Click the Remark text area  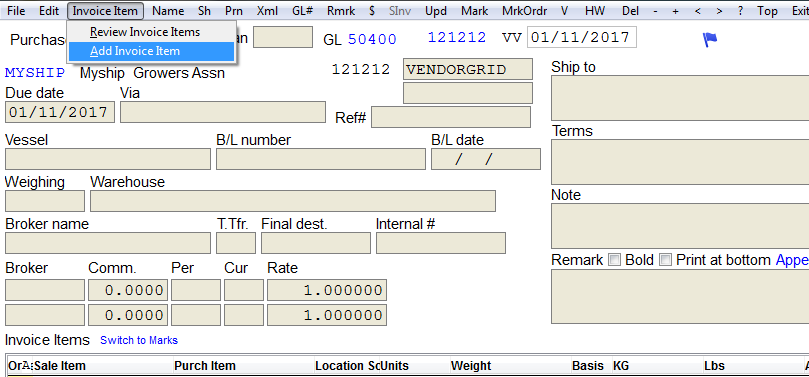[680, 297]
